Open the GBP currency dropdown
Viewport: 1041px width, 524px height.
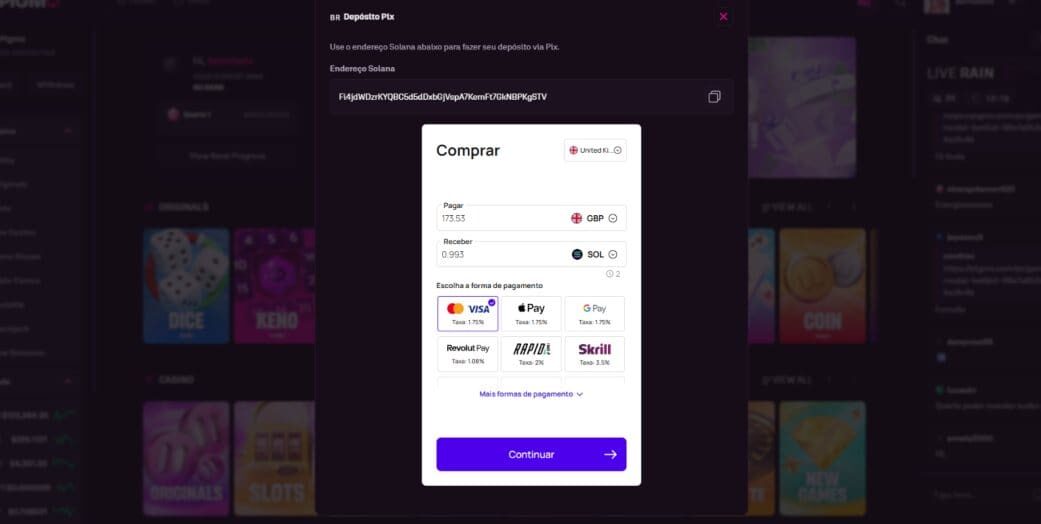pyautogui.click(x=595, y=218)
